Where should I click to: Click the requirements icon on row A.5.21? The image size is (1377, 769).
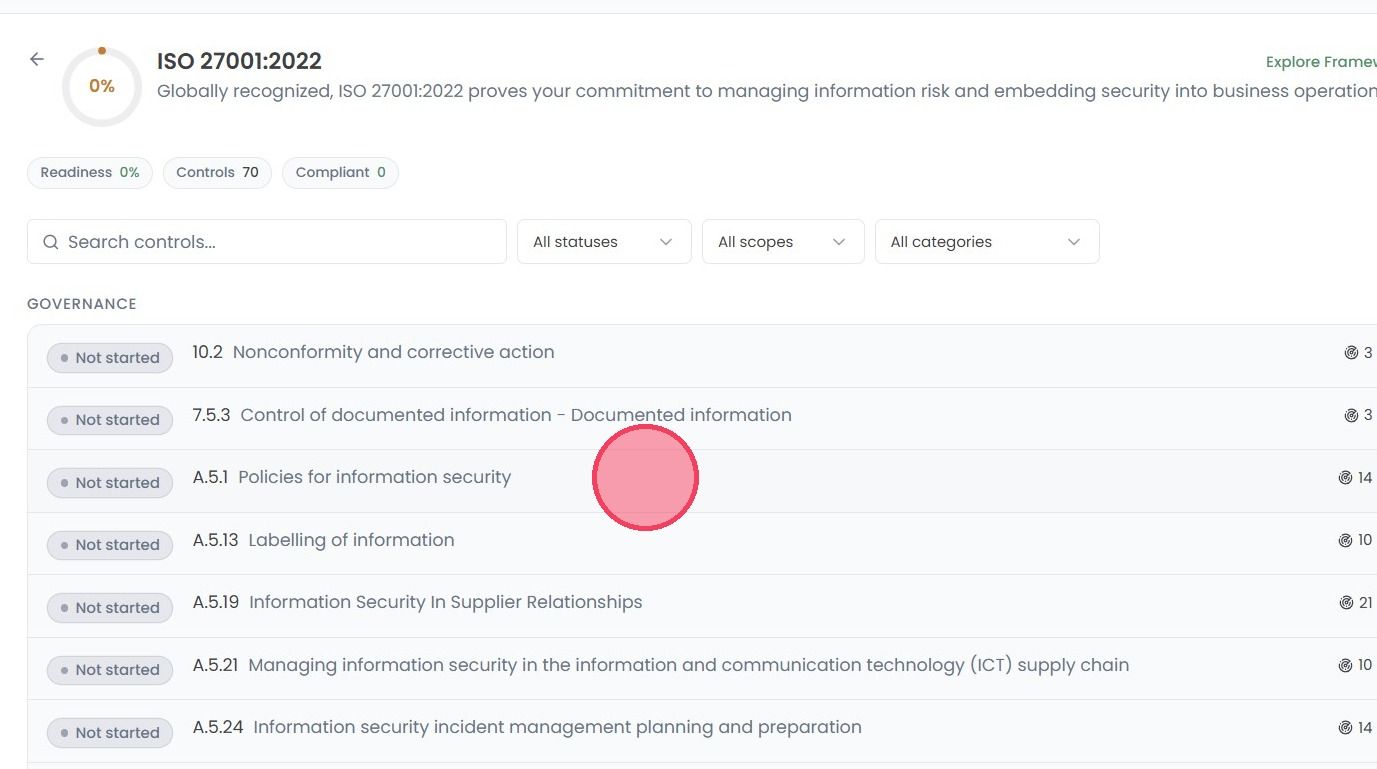[1345, 665]
